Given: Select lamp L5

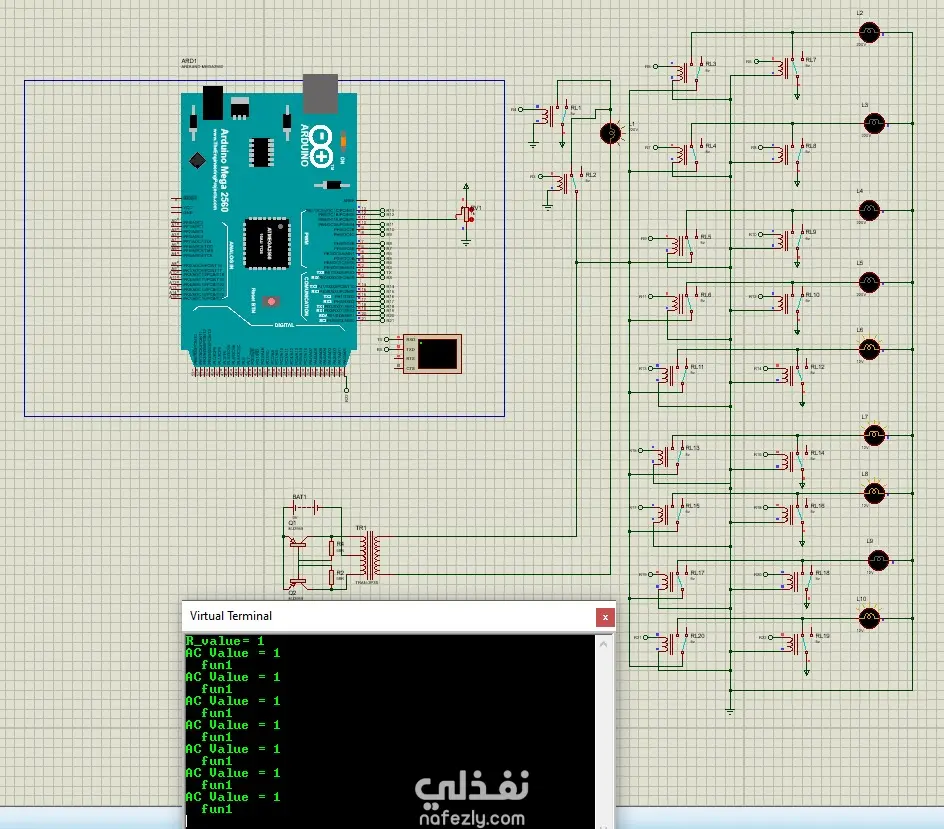Looking at the screenshot, I should click(x=869, y=282).
